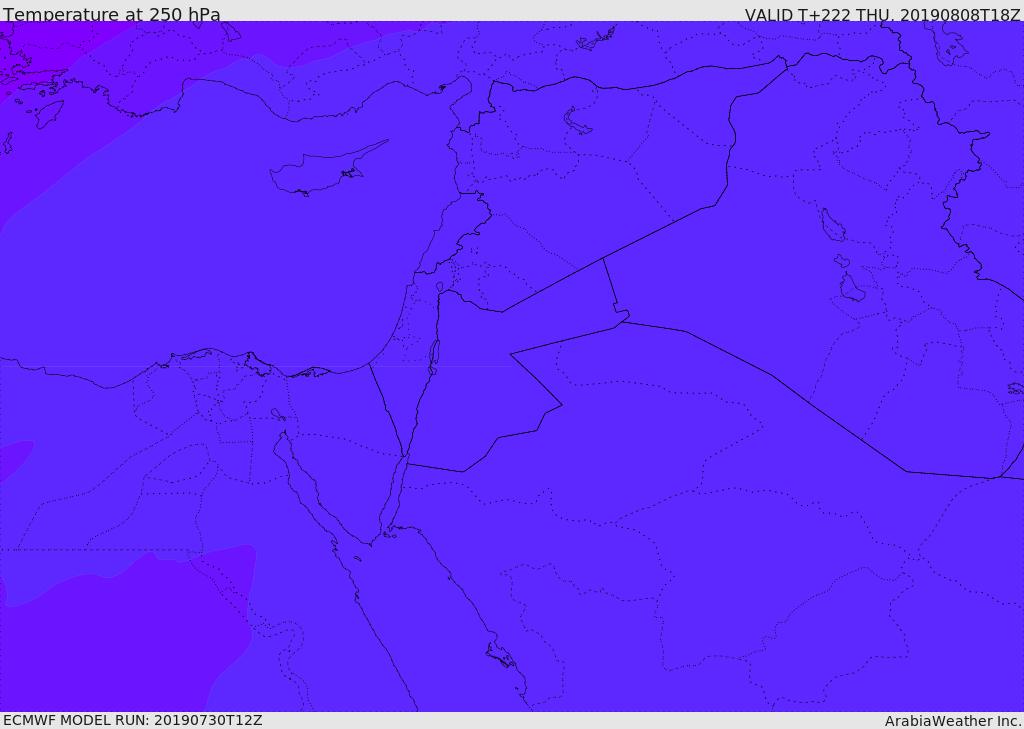The height and width of the screenshot is (729, 1024).
Task: Click 'ECMWF MODEL RUN: 20190730T12Z' footer text
Action: [x=133, y=721]
